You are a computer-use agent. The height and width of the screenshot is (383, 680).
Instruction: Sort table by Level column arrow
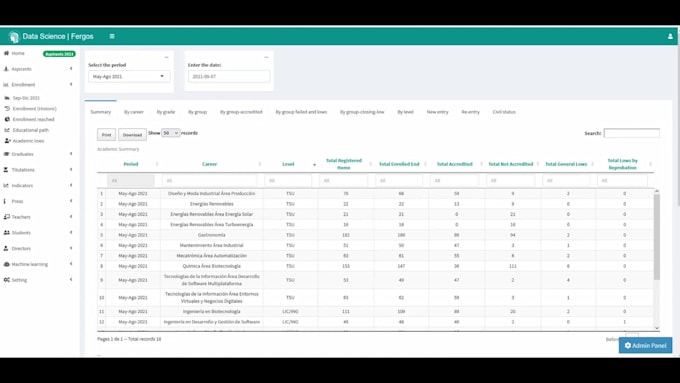click(314, 164)
